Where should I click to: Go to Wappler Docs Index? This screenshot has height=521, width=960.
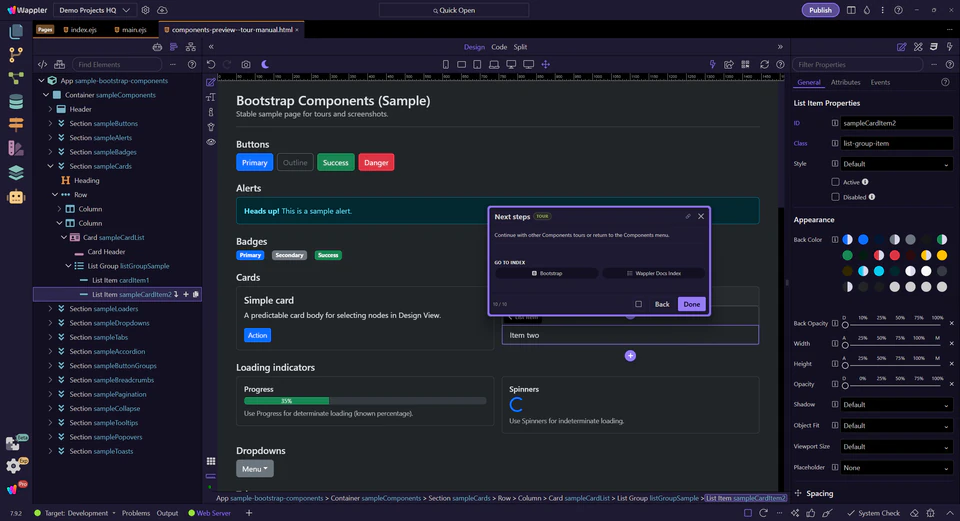[x=653, y=273]
